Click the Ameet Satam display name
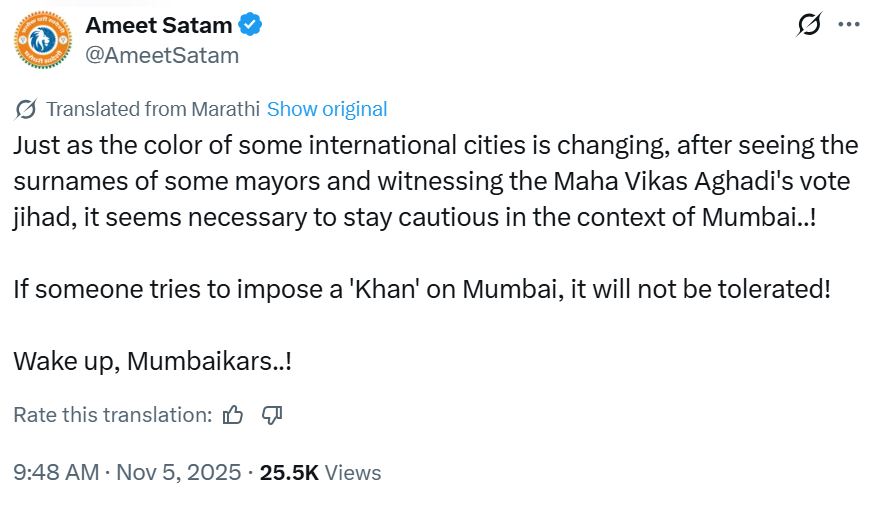The image size is (885, 509). coord(158,26)
